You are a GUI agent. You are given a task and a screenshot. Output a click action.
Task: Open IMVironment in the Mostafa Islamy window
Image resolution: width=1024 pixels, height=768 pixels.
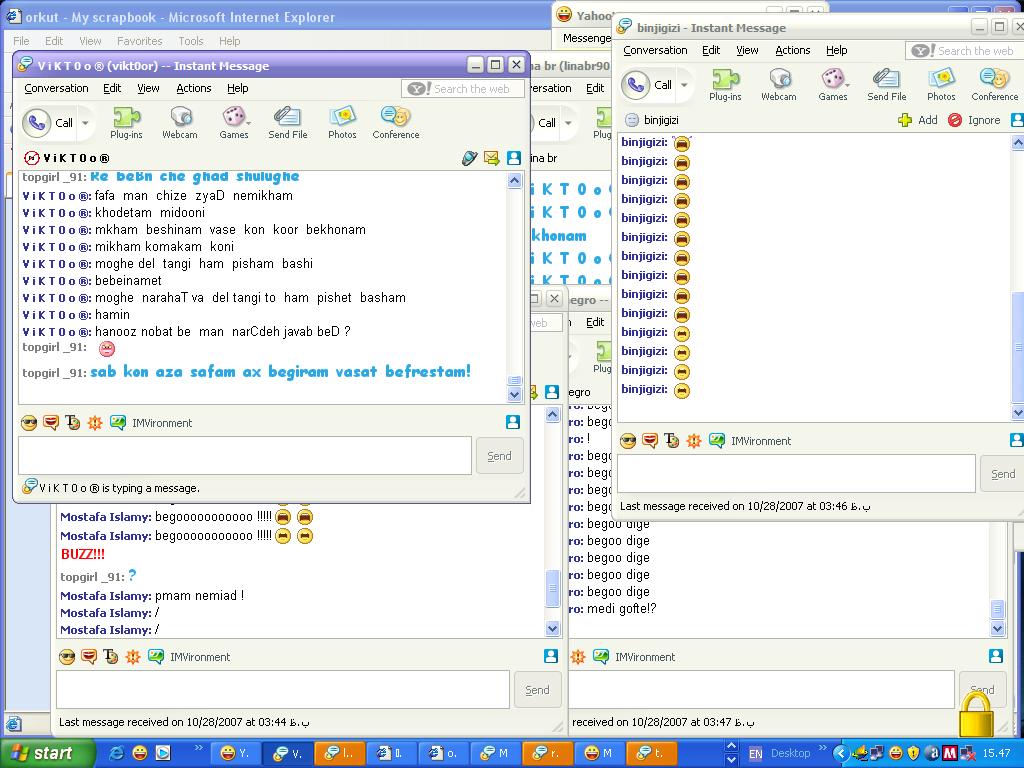189,657
